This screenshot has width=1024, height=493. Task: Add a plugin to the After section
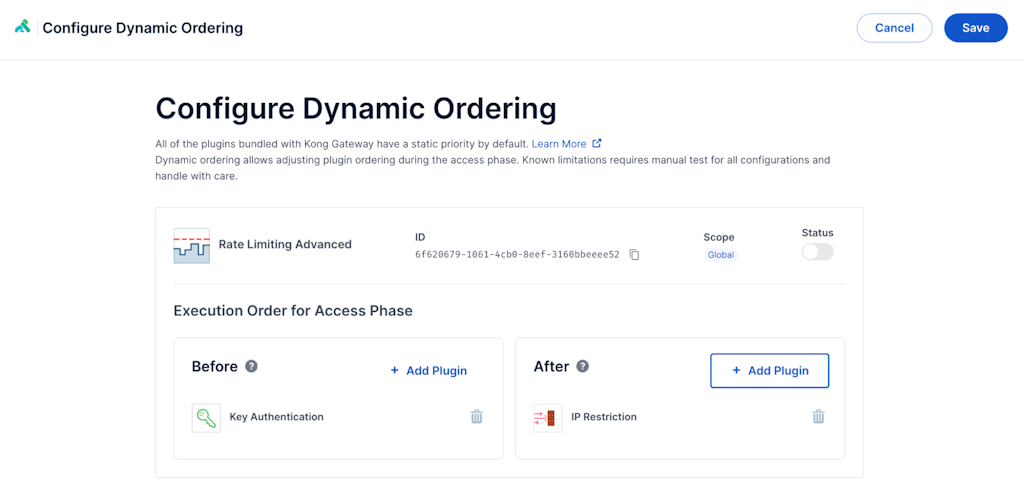tap(769, 370)
